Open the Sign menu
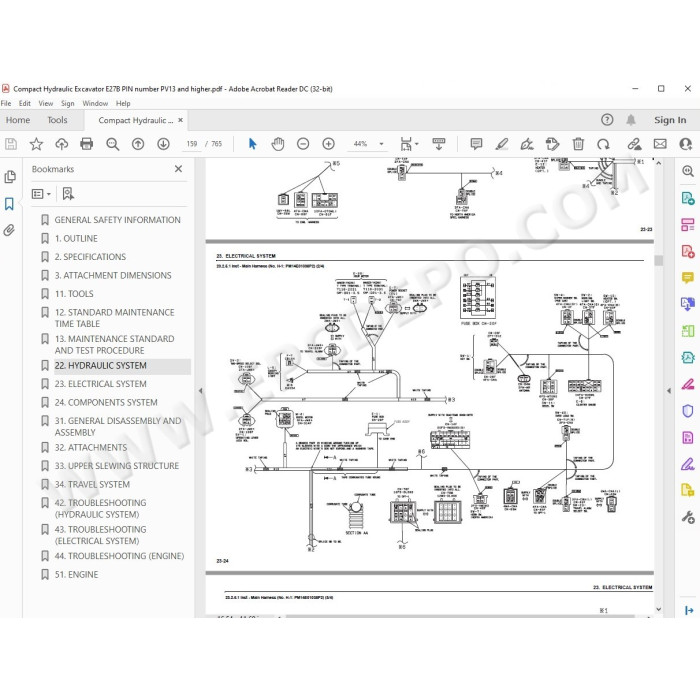The height and width of the screenshot is (700, 700). point(67,104)
